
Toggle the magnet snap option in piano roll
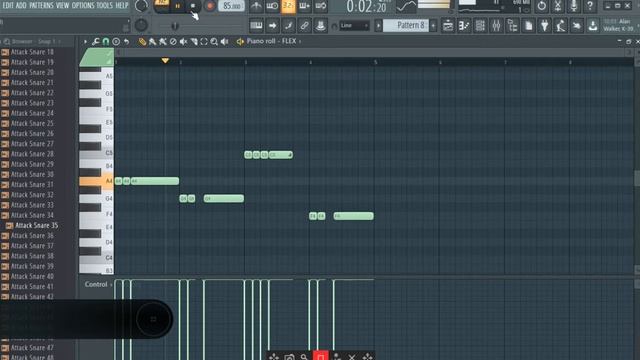tap(106, 41)
